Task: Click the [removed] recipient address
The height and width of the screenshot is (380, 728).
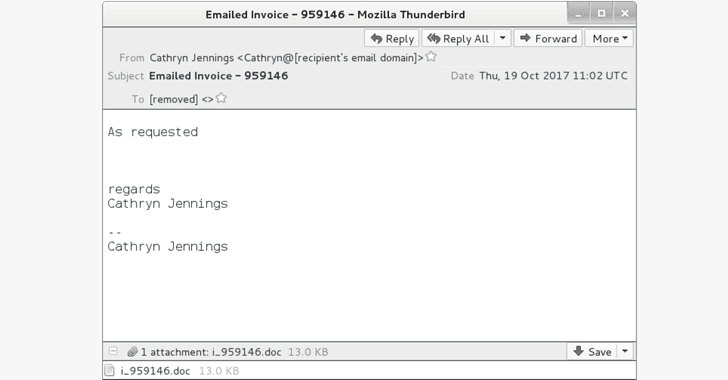Action: [181, 99]
